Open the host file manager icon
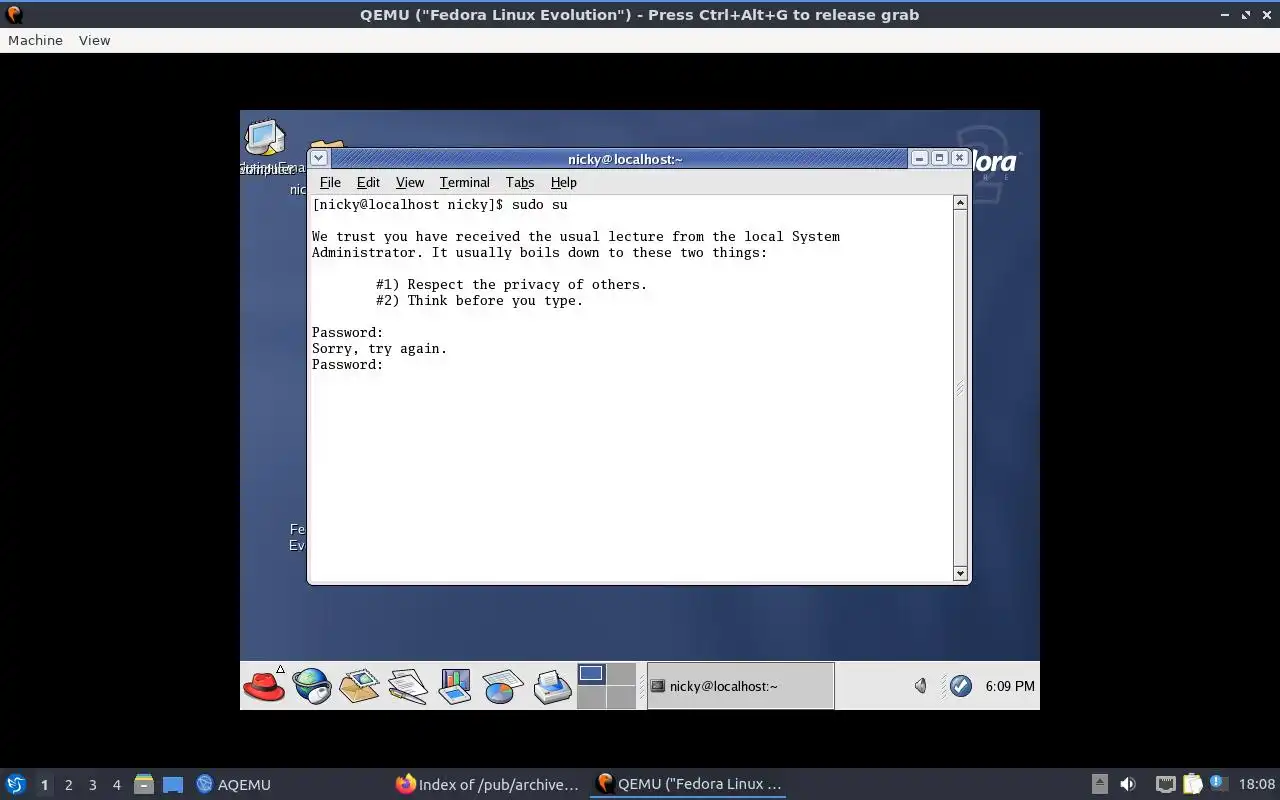 coord(144,784)
